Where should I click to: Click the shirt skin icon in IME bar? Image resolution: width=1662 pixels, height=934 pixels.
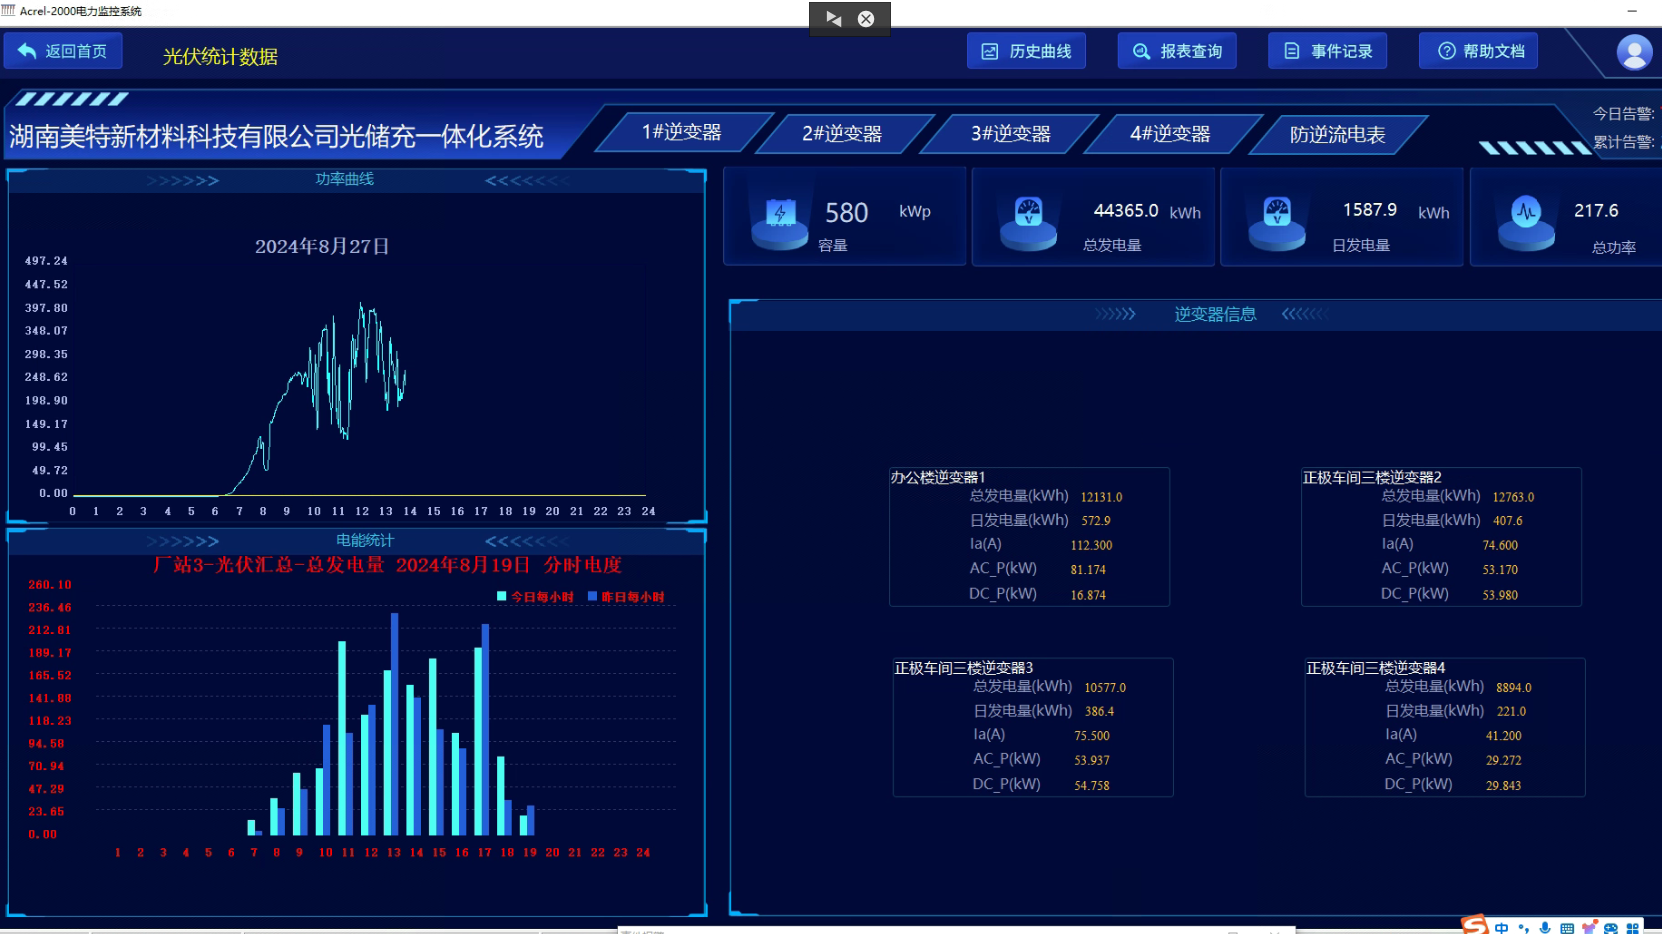[1589, 928]
